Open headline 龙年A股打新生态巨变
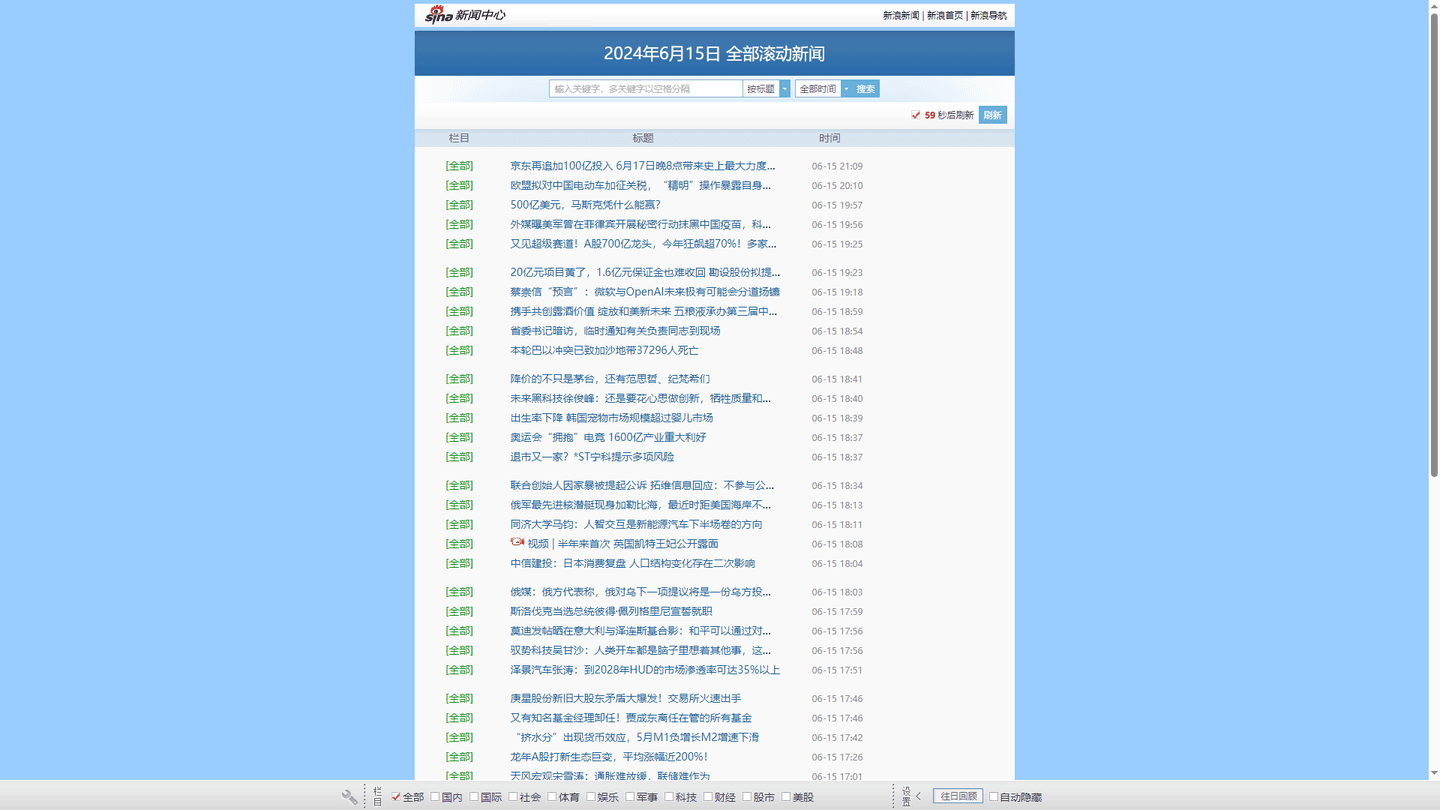The width and height of the screenshot is (1440, 810). coord(609,757)
